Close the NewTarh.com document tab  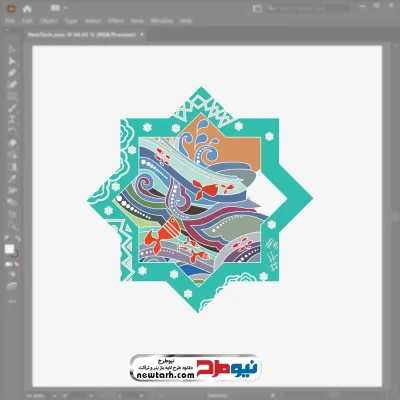click(142, 34)
